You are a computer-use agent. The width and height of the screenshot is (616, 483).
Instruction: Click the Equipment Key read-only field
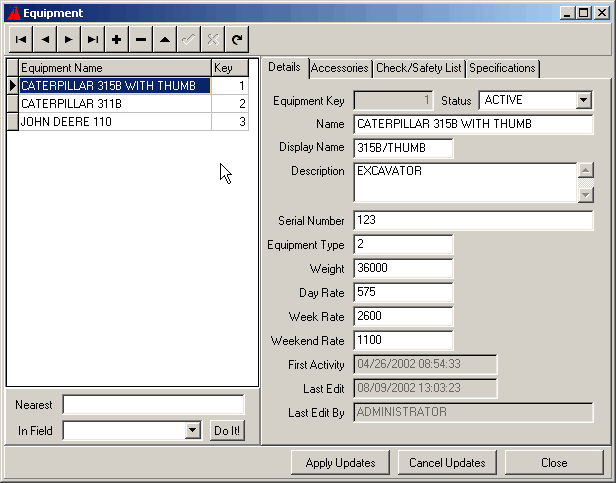pos(393,100)
